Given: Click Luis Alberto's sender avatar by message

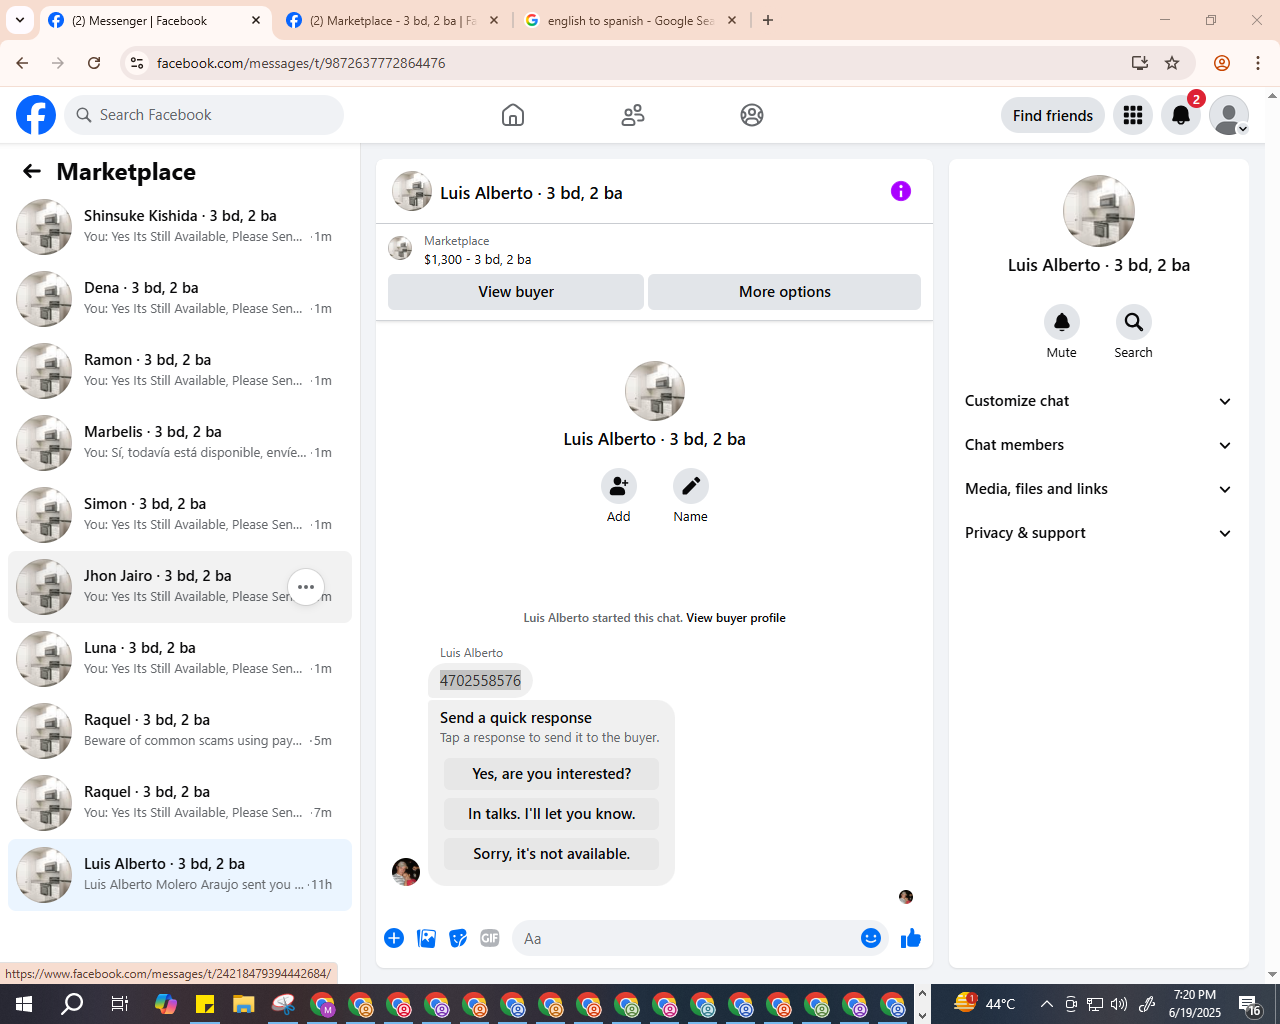Looking at the screenshot, I should pyautogui.click(x=406, y=872).
